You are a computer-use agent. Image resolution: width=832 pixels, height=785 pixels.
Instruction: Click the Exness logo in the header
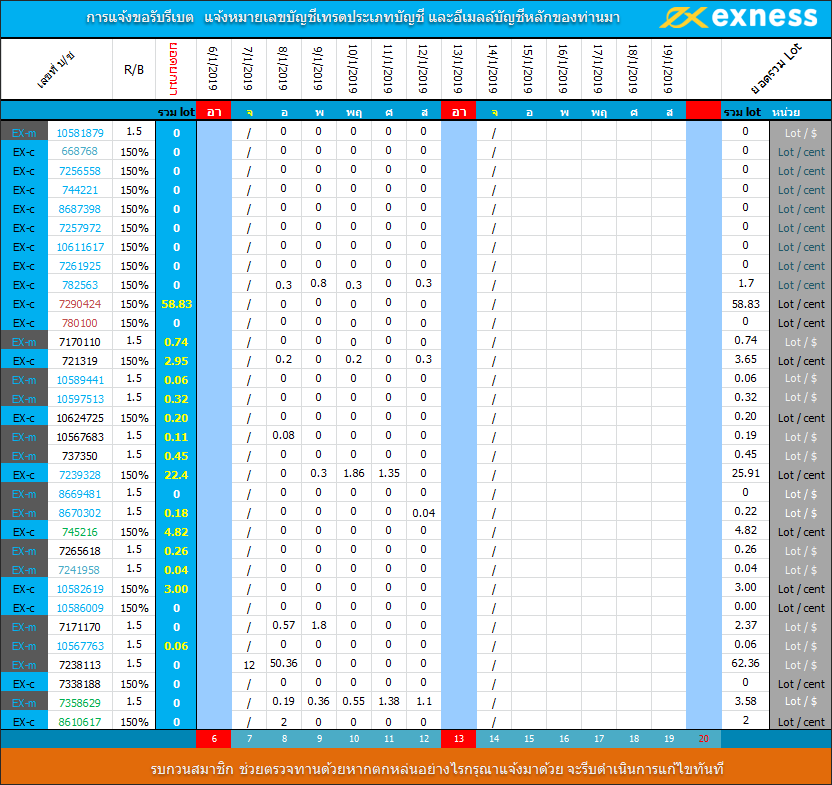tap(739, 18)
